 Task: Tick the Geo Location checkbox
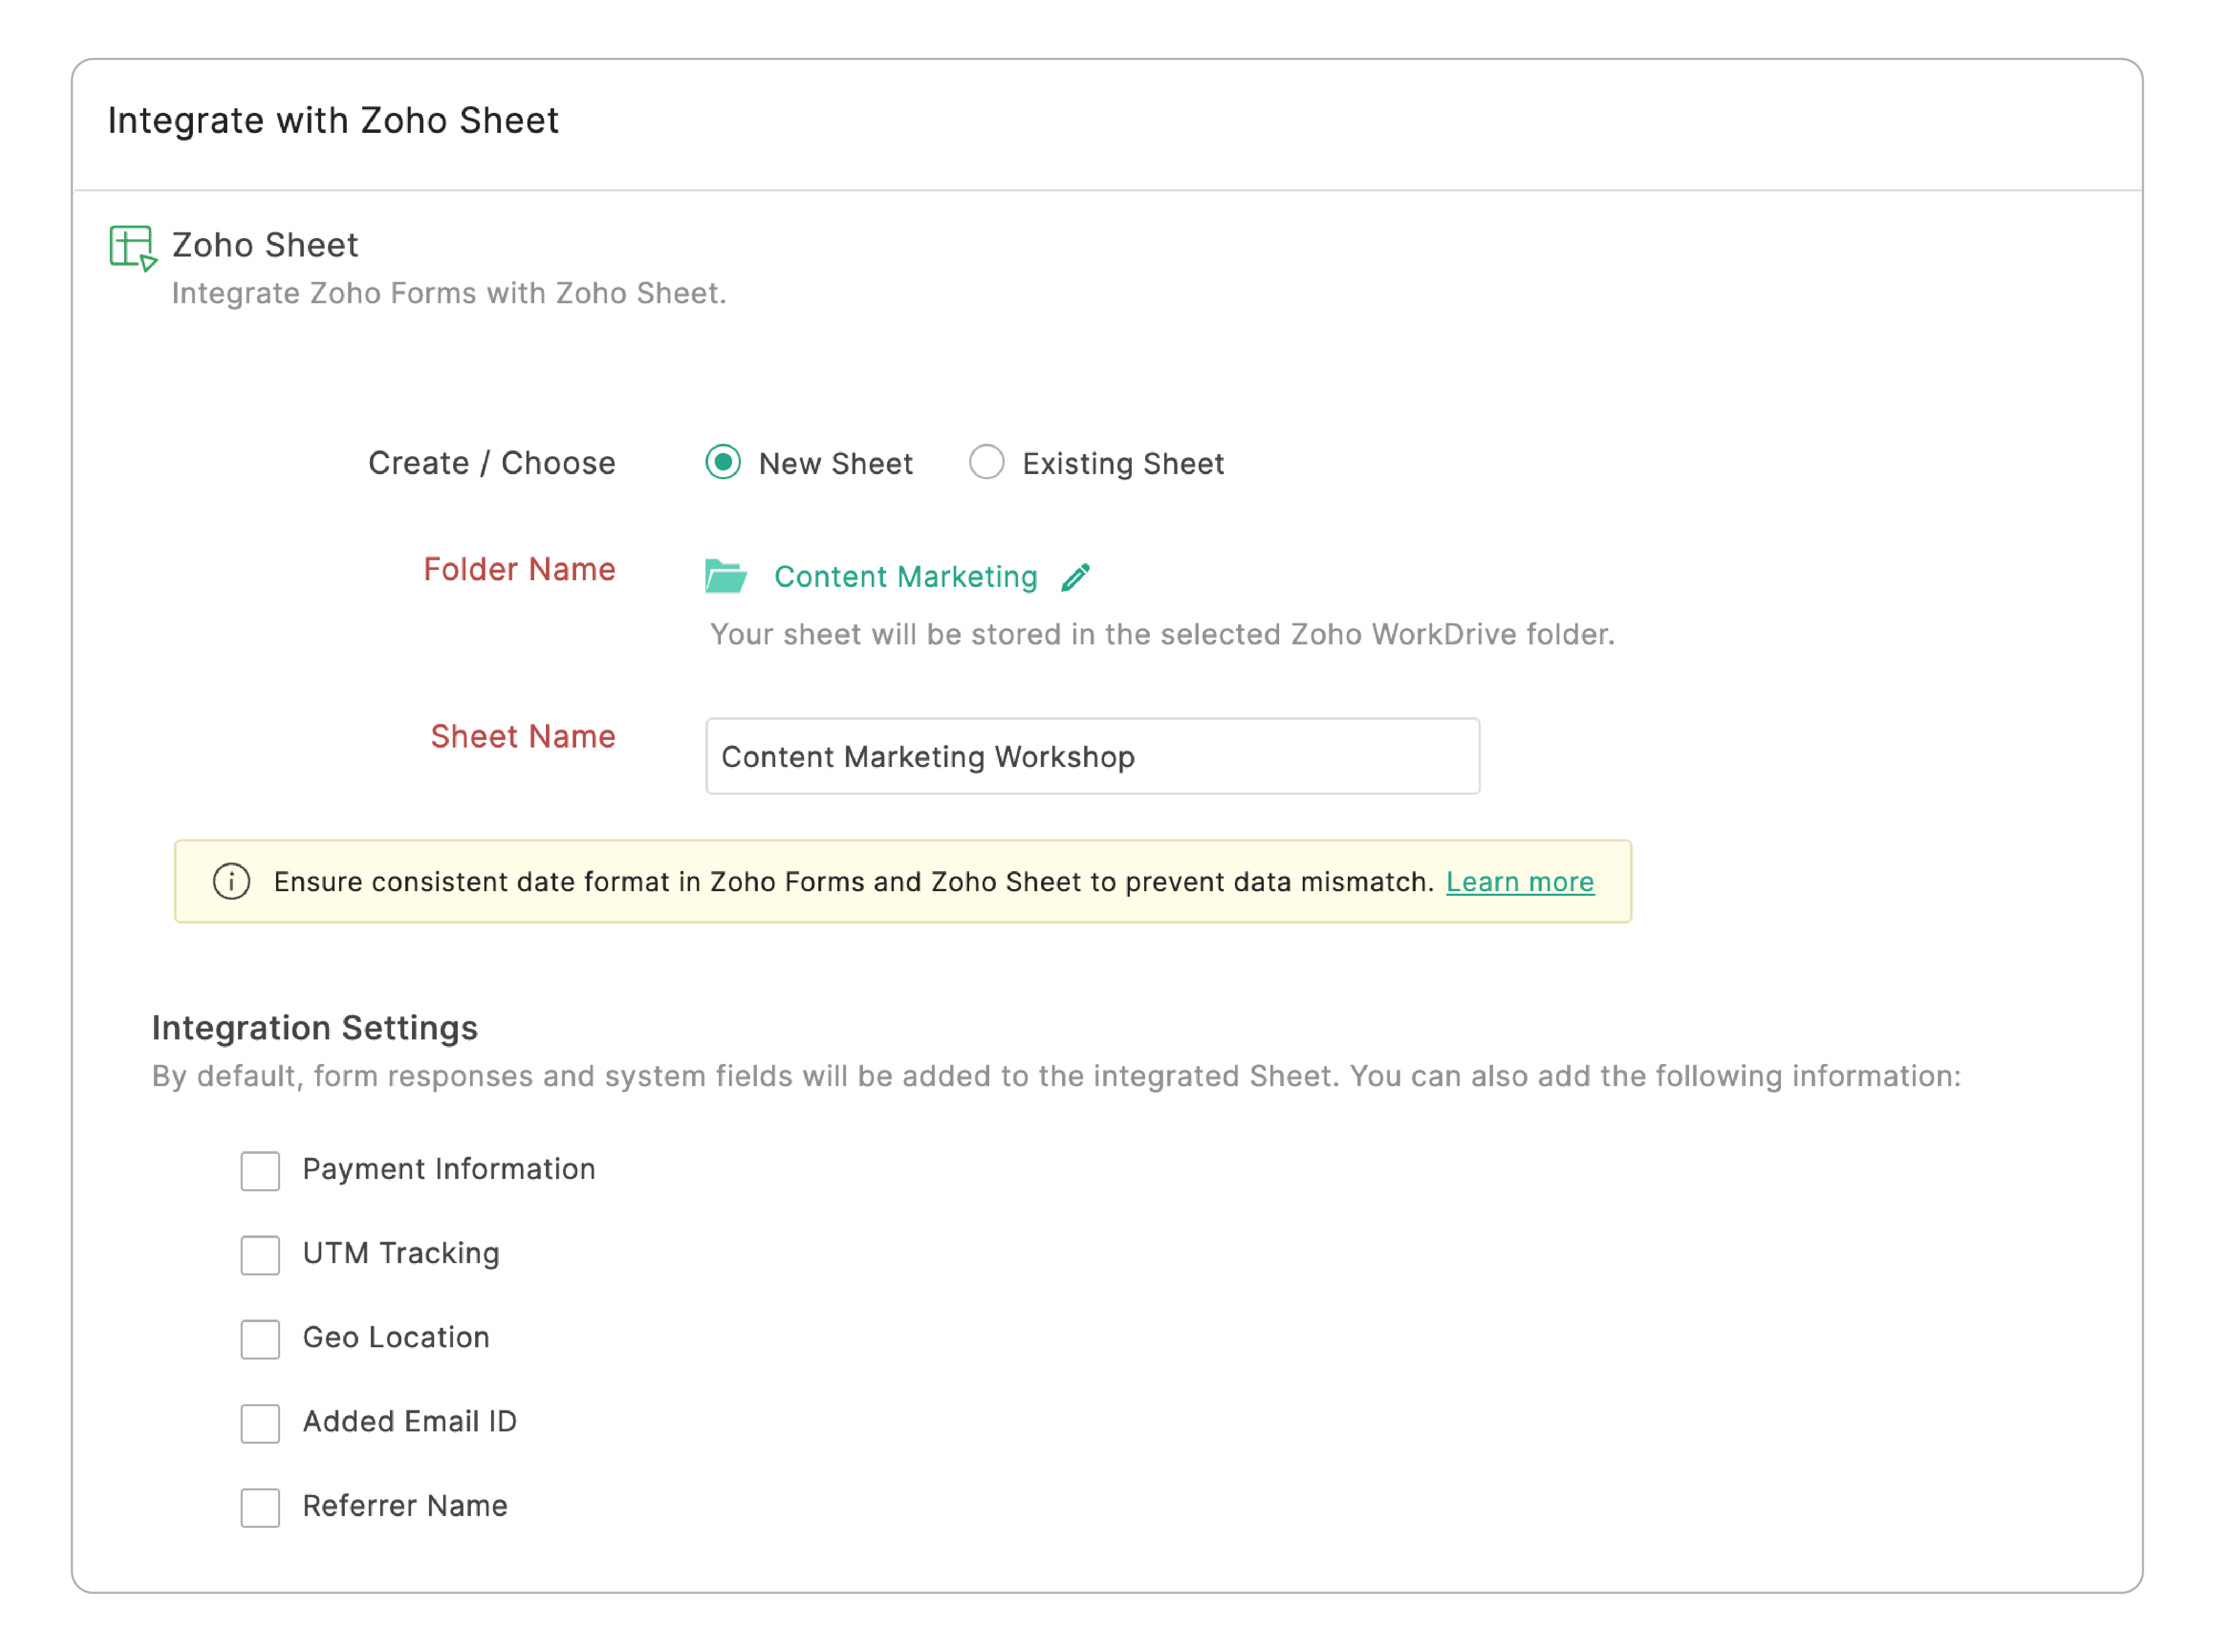(260, 1338)
